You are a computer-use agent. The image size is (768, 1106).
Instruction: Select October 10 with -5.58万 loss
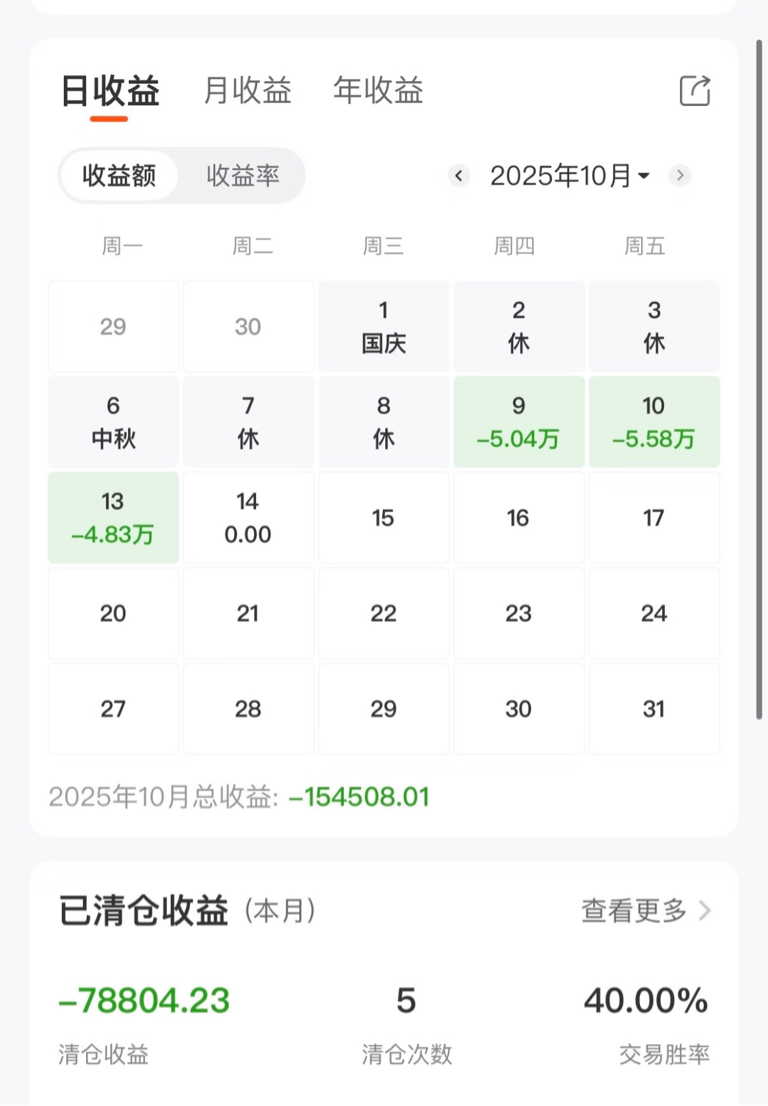[653, 422]
